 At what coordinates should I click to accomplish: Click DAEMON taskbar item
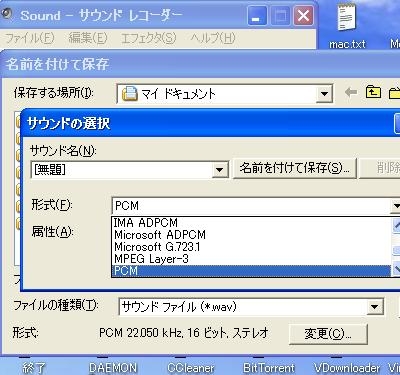click(113, 368)
